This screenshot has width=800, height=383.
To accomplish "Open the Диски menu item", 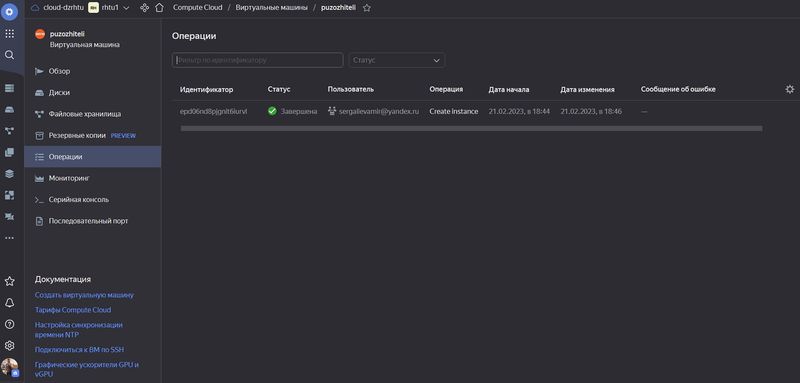I will click(x=92, y=93).
